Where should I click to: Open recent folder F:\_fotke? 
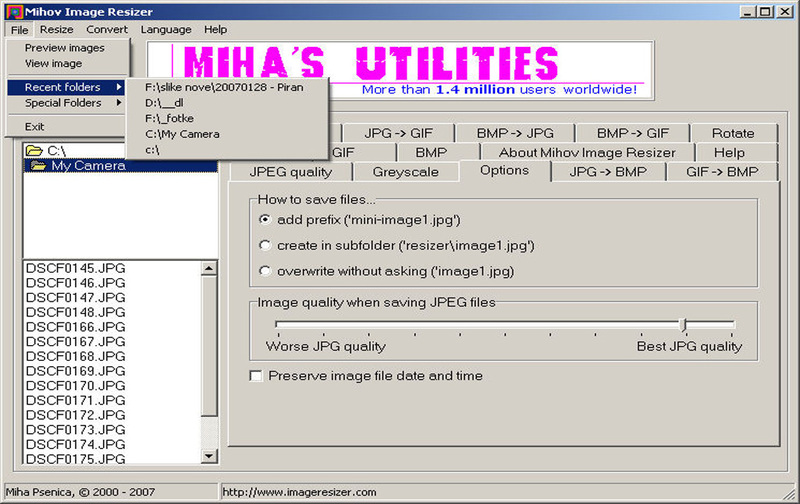coord(227,118)
